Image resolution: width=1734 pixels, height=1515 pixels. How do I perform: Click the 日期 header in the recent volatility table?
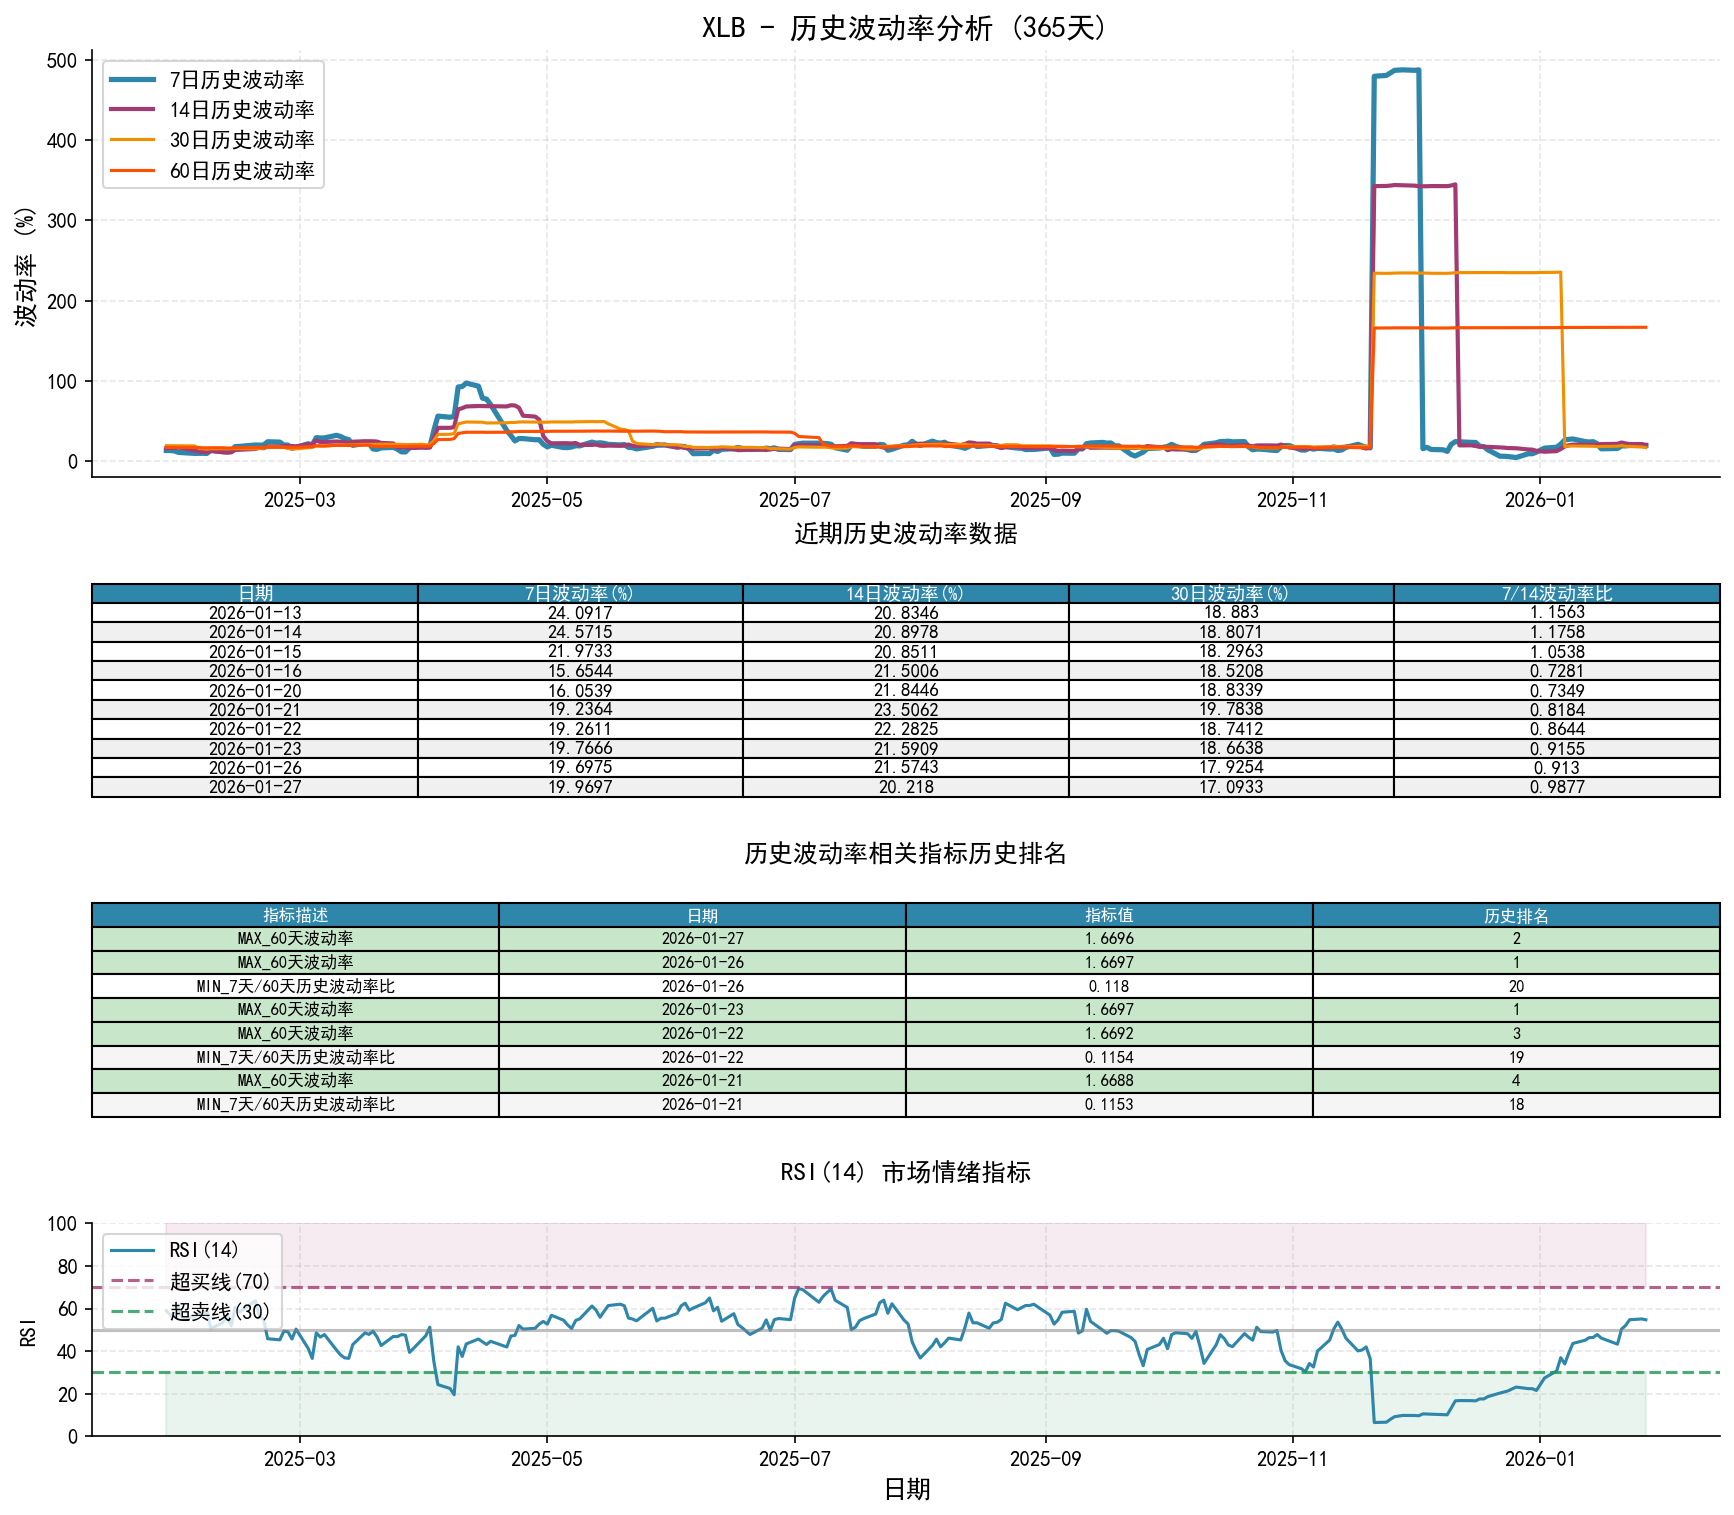pyautogui.click(x=255, y=594)
